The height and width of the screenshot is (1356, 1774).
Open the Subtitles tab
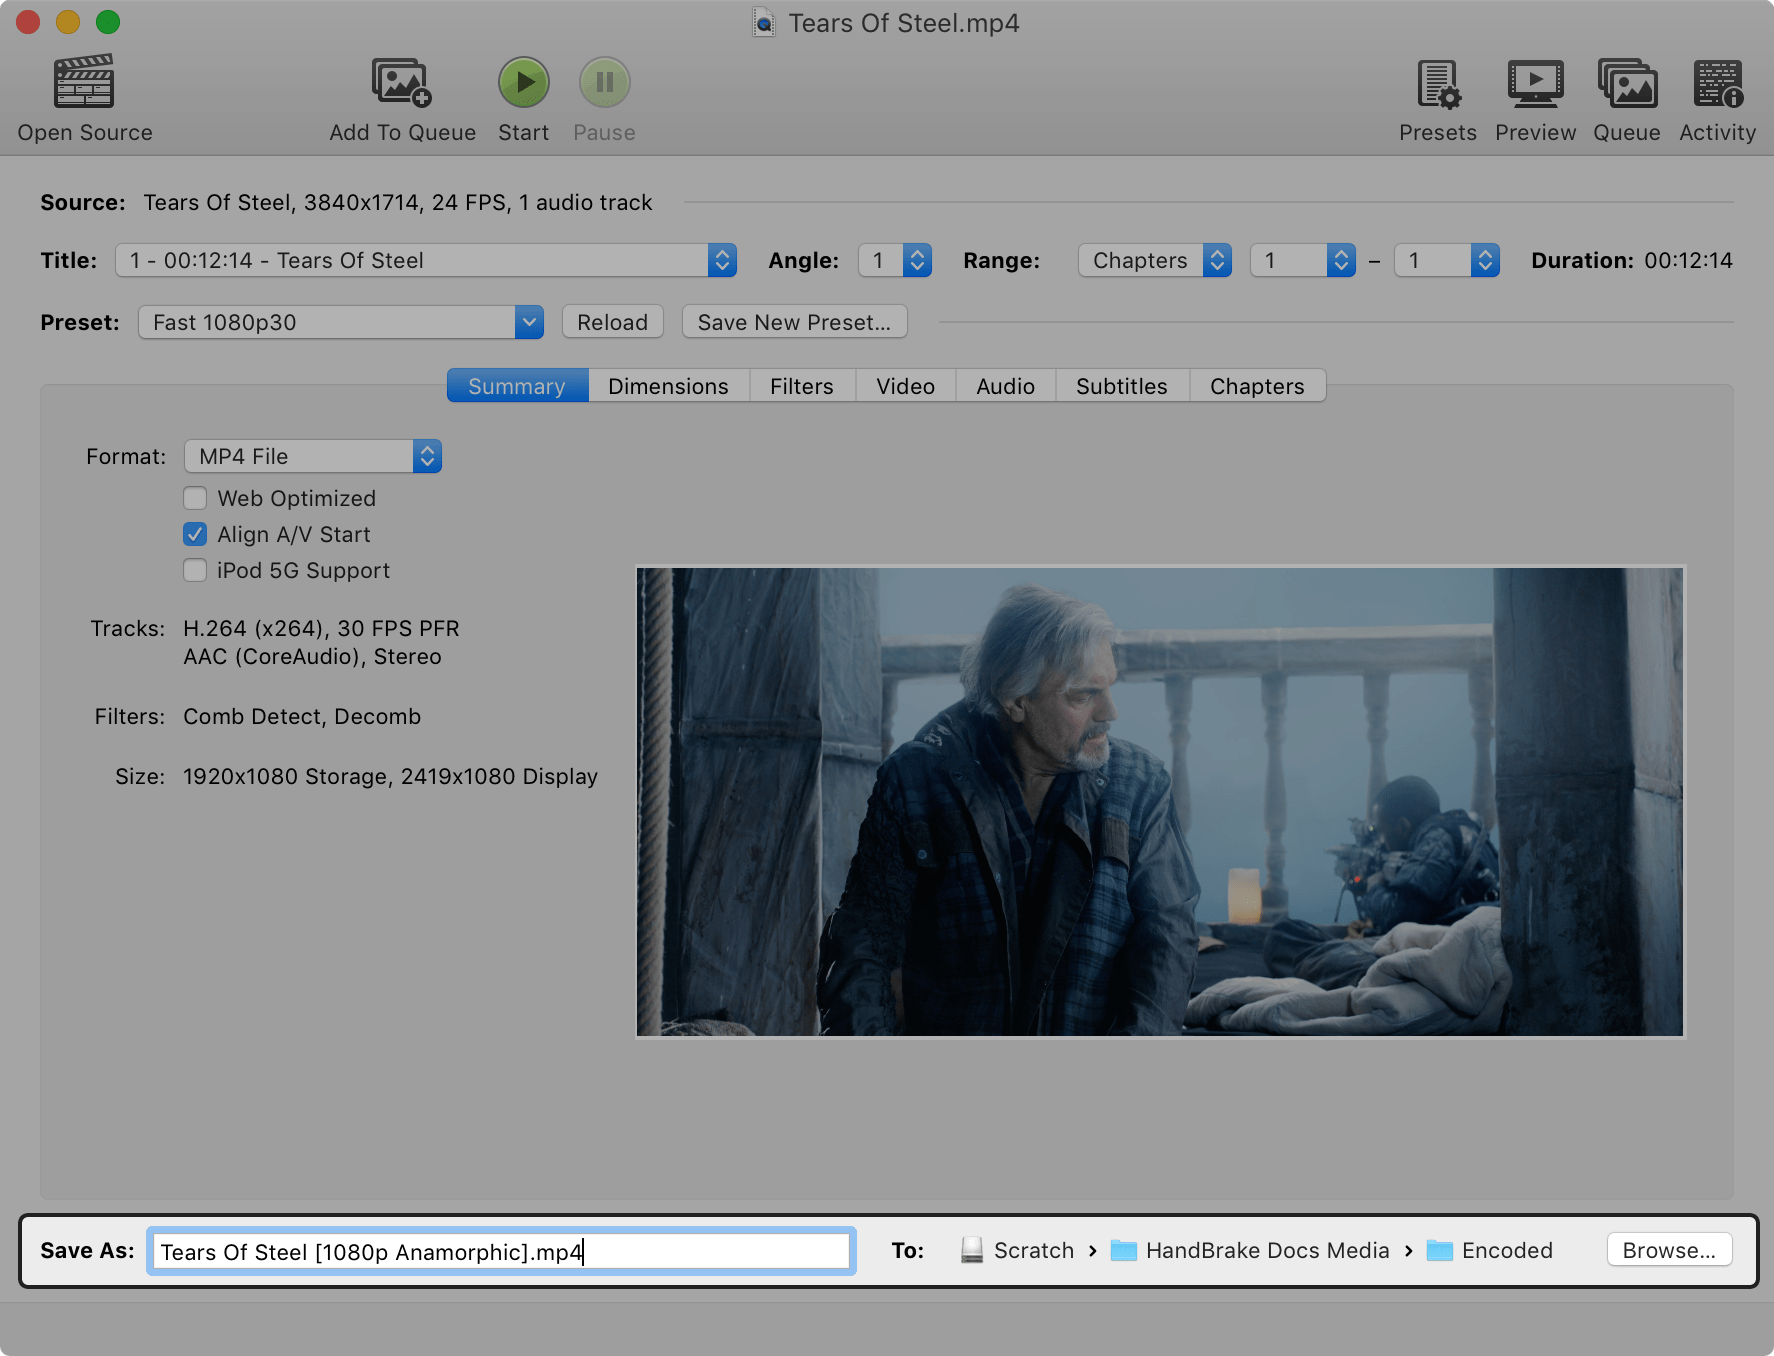click(x=1121, y=385)
